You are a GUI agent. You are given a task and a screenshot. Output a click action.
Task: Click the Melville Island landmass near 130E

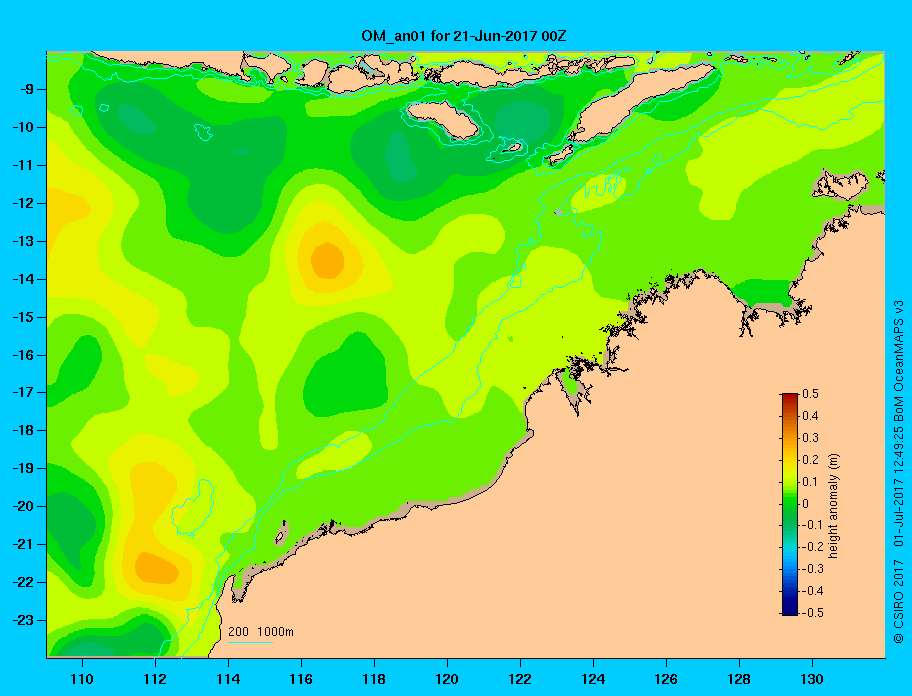tap(840, 185)
